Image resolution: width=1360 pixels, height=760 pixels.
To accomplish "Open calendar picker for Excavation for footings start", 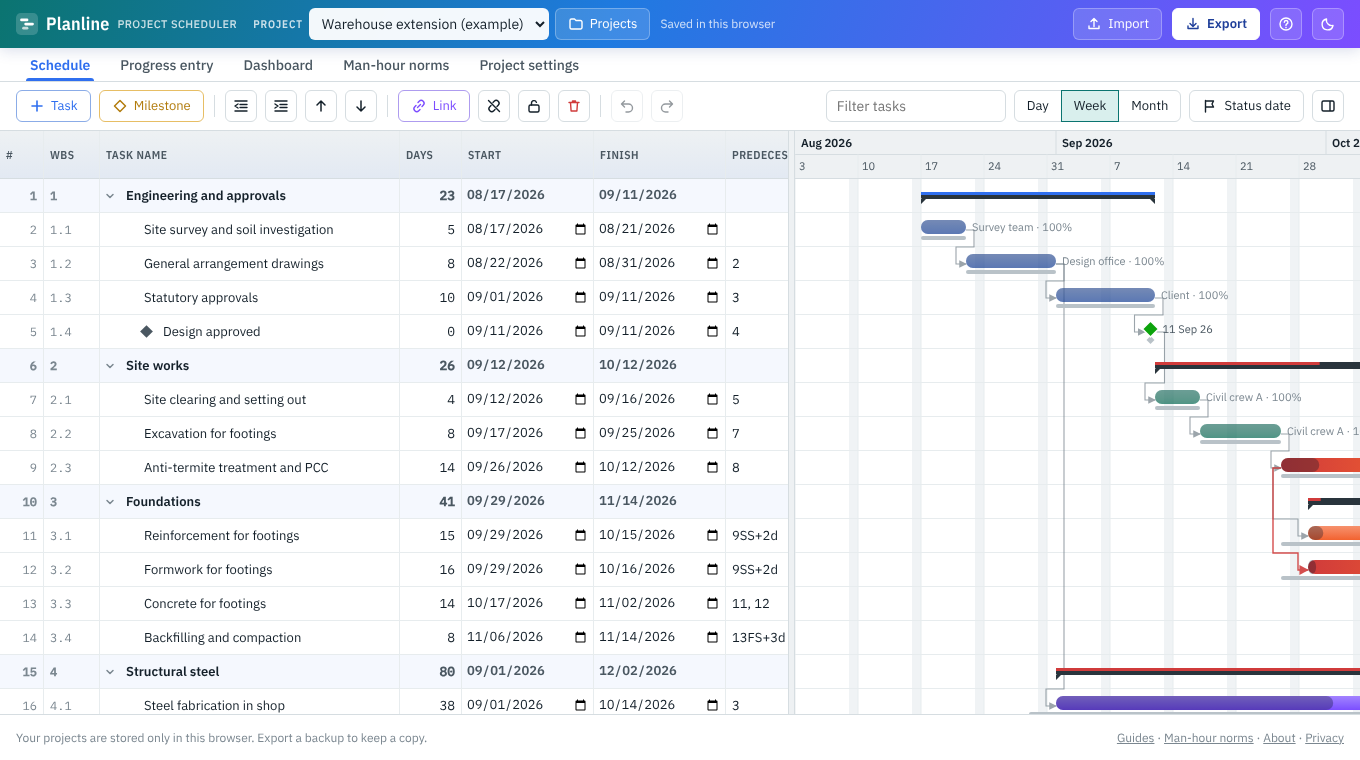I will coord(581,434).
